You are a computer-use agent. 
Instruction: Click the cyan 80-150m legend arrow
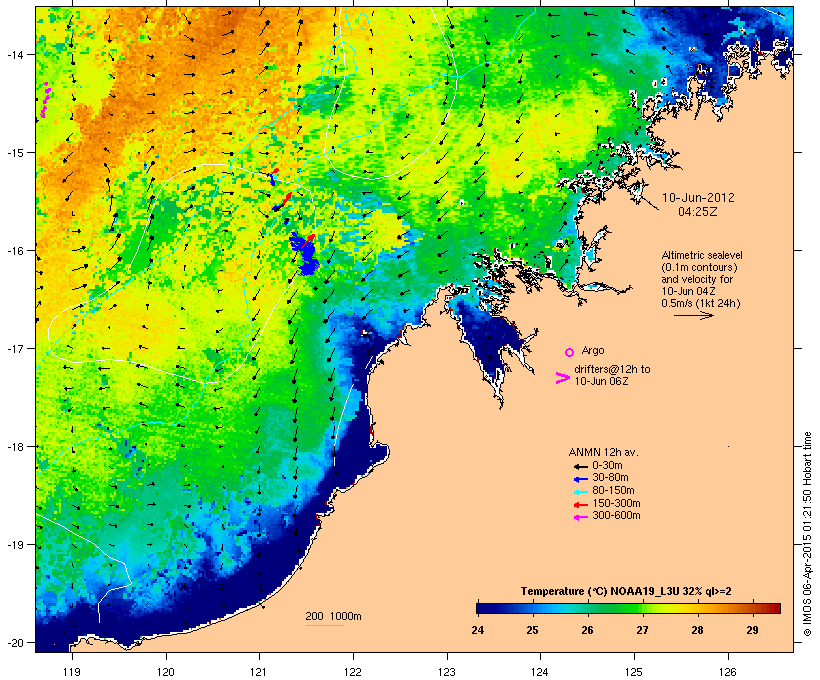pos(580,492)
